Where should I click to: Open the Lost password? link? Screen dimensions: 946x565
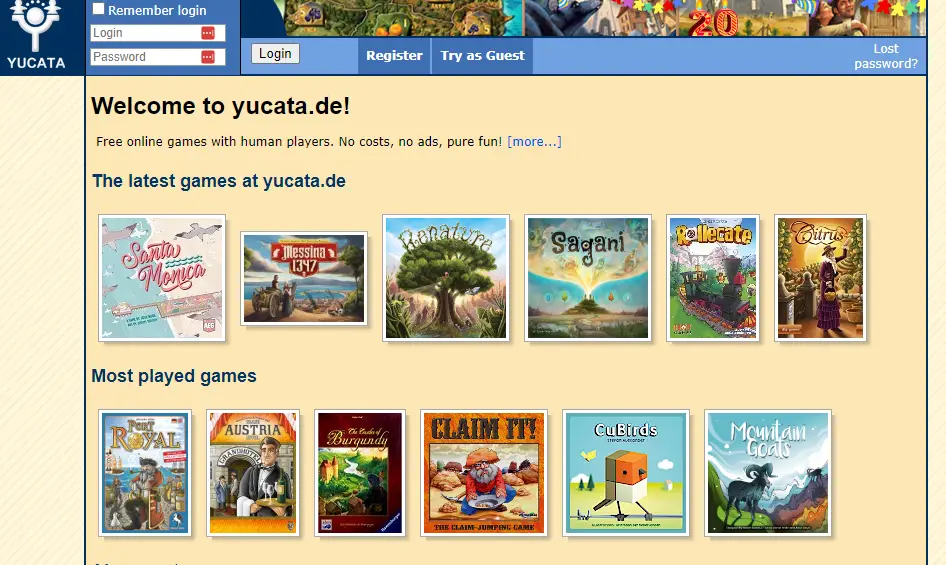(886, 56)
